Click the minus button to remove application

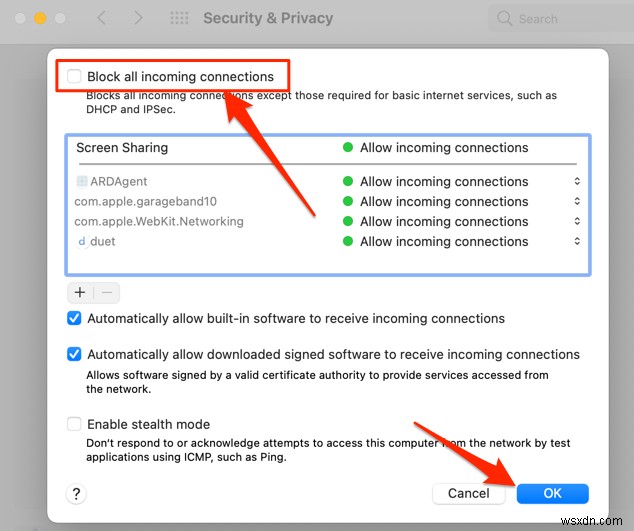click(x=107, y=293)
